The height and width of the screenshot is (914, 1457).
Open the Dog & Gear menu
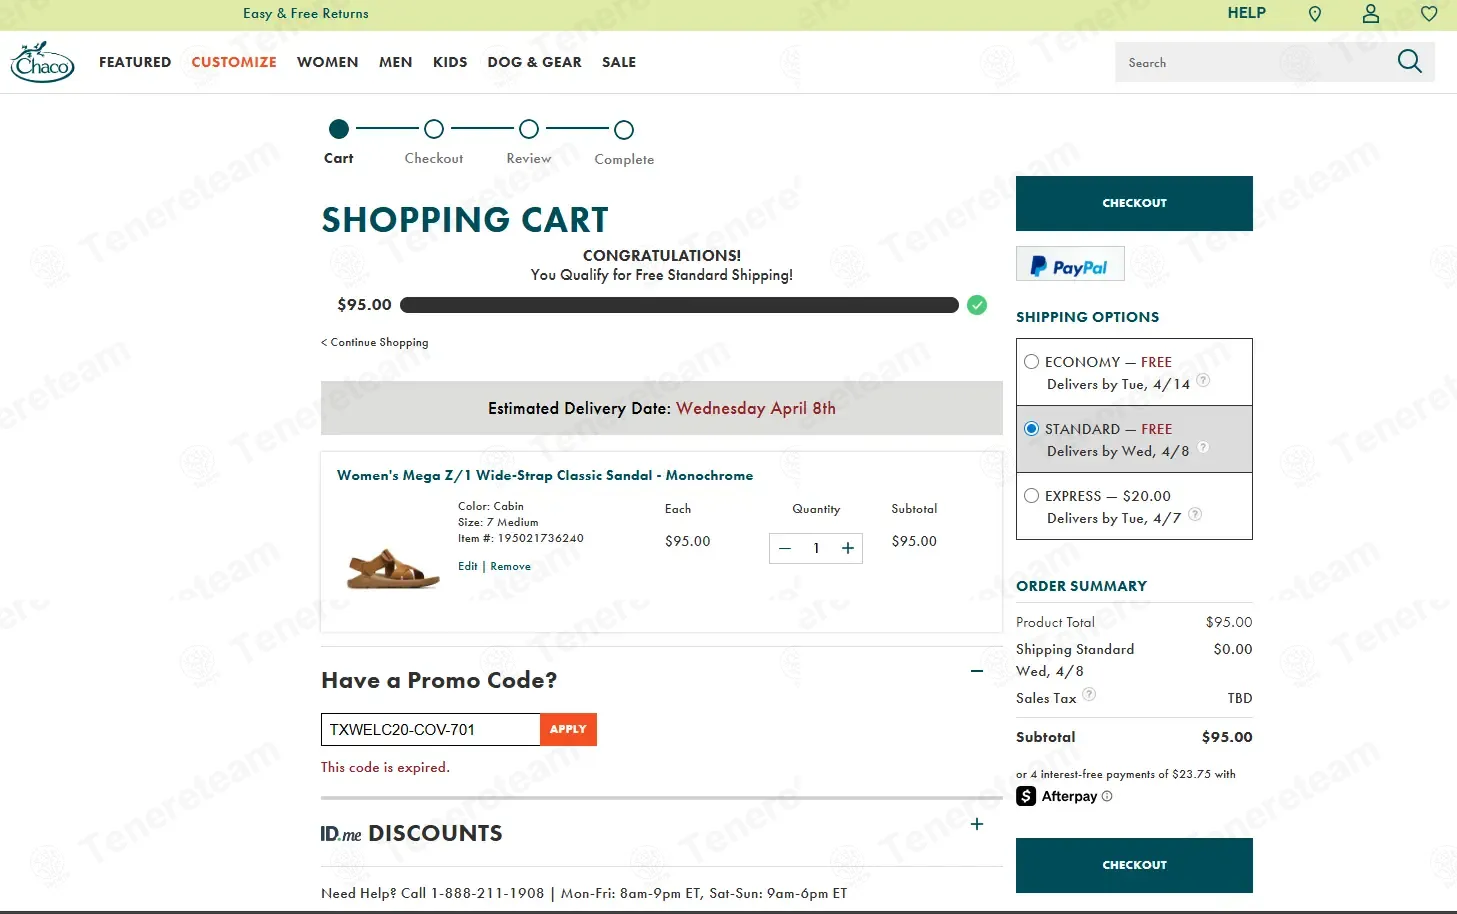pyautogui.click(x=534, y=62)
